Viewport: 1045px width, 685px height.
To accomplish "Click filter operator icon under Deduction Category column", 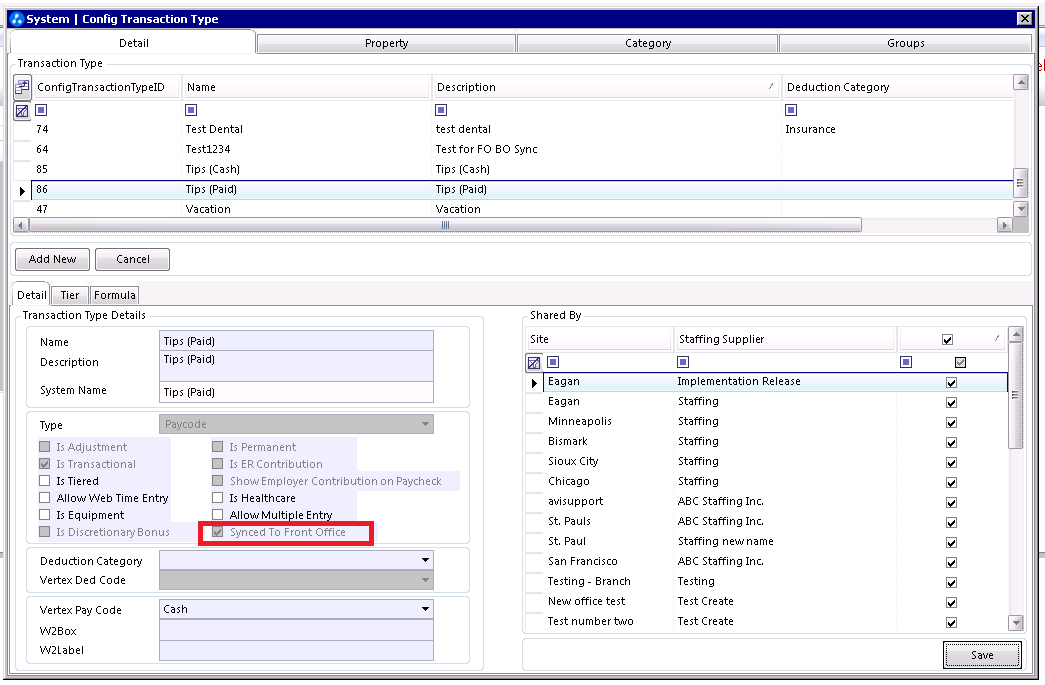I will coord(791,110).
